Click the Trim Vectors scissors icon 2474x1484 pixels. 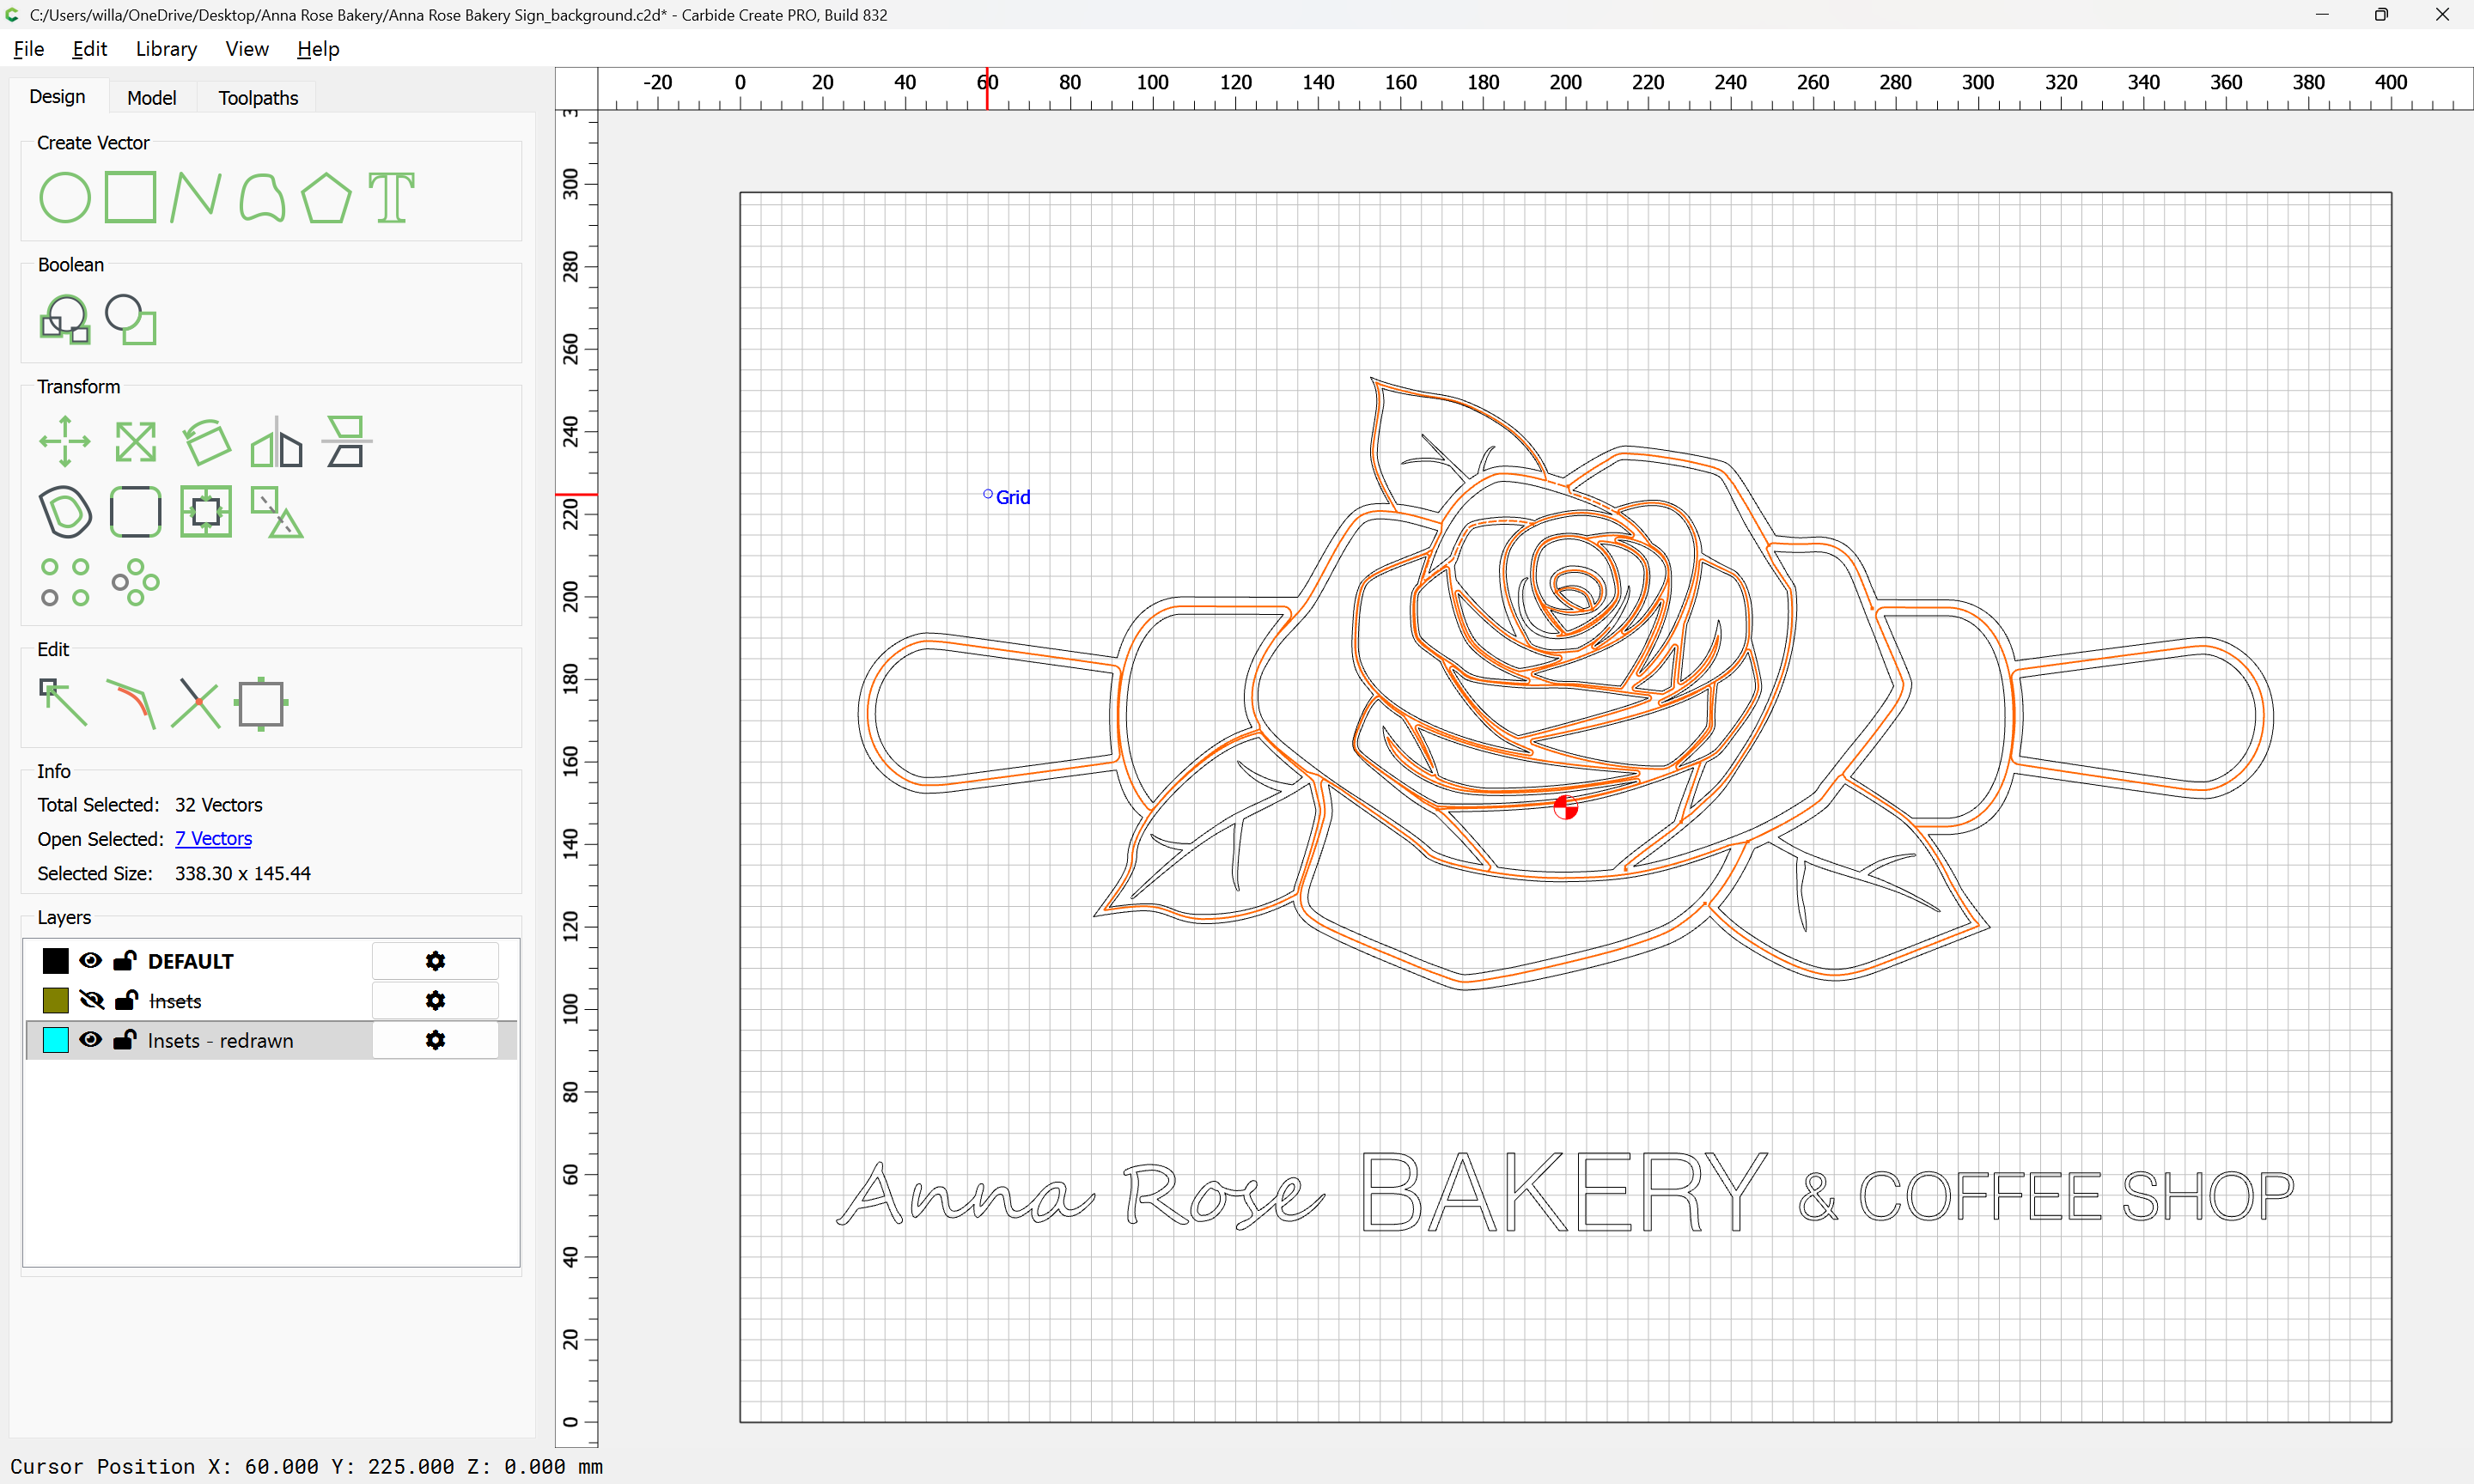pos(195,703)
